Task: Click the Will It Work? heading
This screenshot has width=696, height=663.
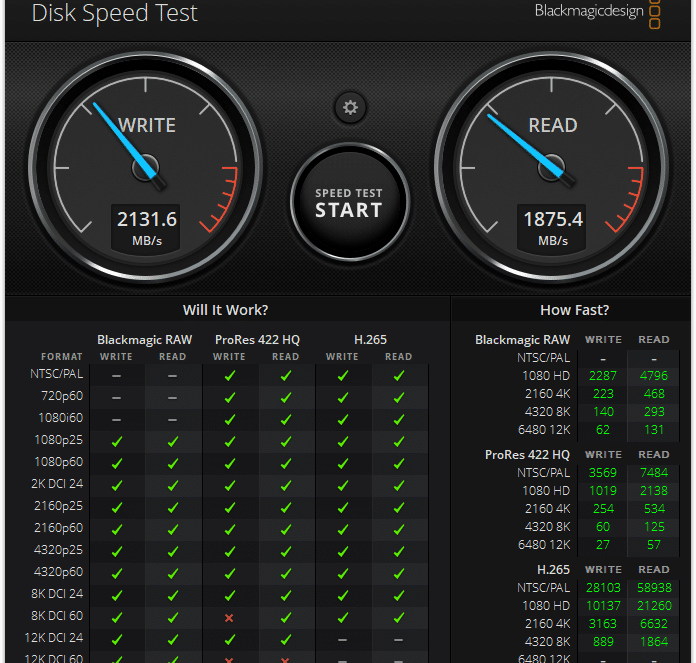Action: coord(225,310)
